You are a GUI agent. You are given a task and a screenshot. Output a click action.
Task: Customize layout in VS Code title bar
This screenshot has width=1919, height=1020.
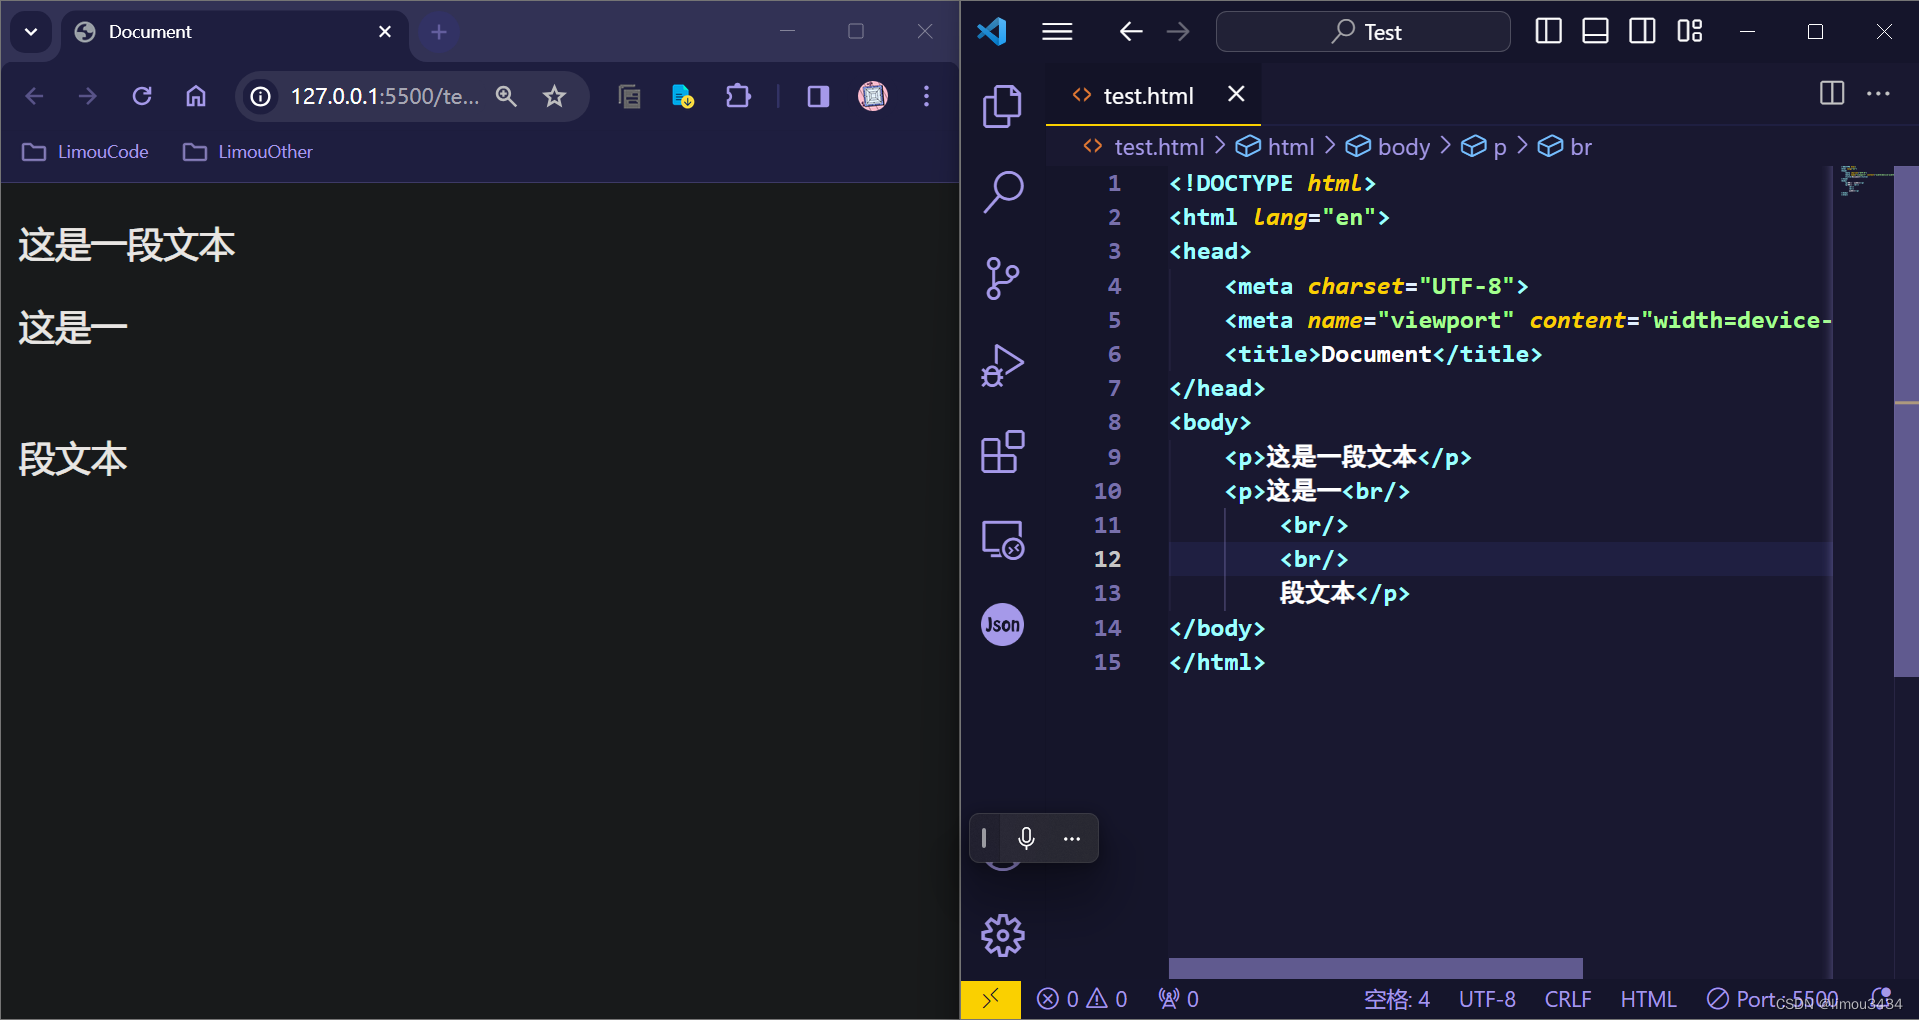(x=1689, y=32)
